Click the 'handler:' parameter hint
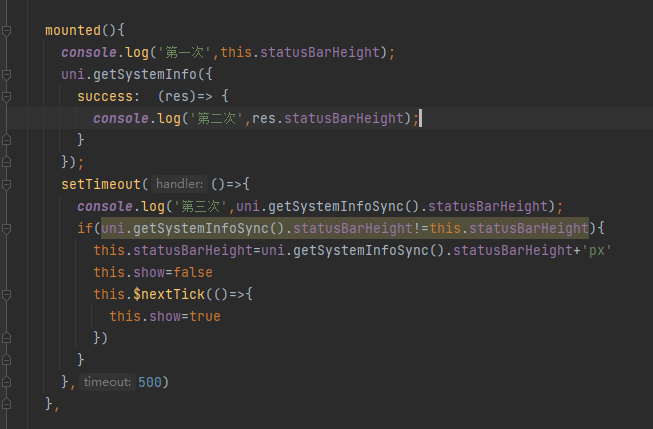The height and width of the screenshot is (429, 653). coord(179,184)
